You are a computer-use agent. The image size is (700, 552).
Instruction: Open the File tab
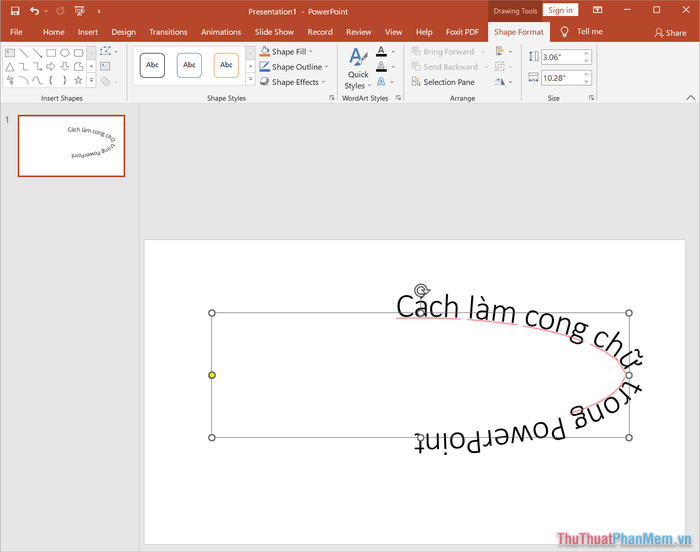(16, 32)
